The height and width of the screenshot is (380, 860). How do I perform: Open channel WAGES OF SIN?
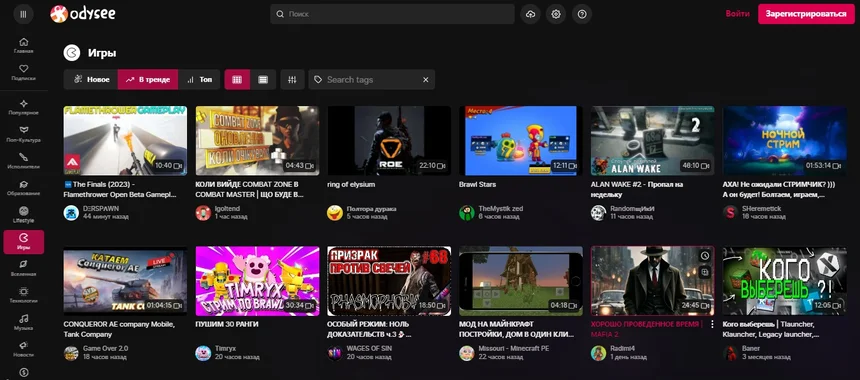[370, 349]
